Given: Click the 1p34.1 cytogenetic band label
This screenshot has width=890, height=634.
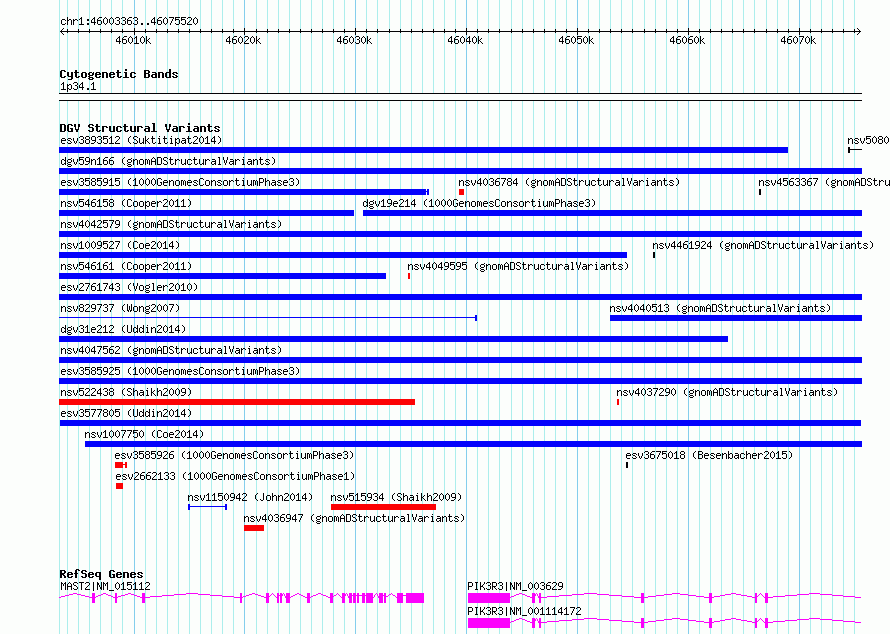Looking at the screenshot, I should click(78, 86).
